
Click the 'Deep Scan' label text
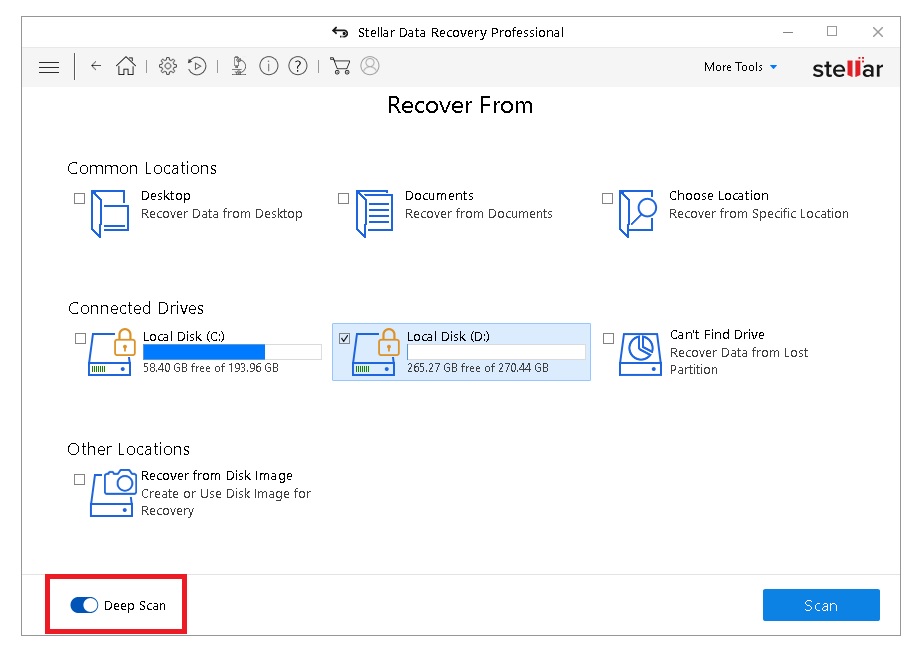(x=135, y=606)
